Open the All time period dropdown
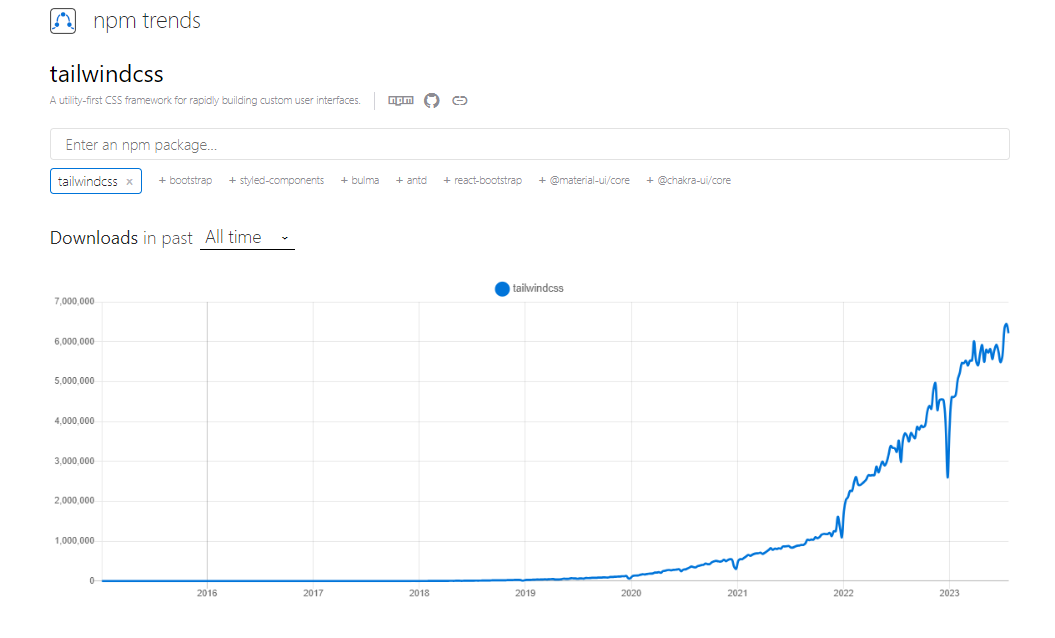This screenshot has width=1055, height=638. tap(247, 238)
